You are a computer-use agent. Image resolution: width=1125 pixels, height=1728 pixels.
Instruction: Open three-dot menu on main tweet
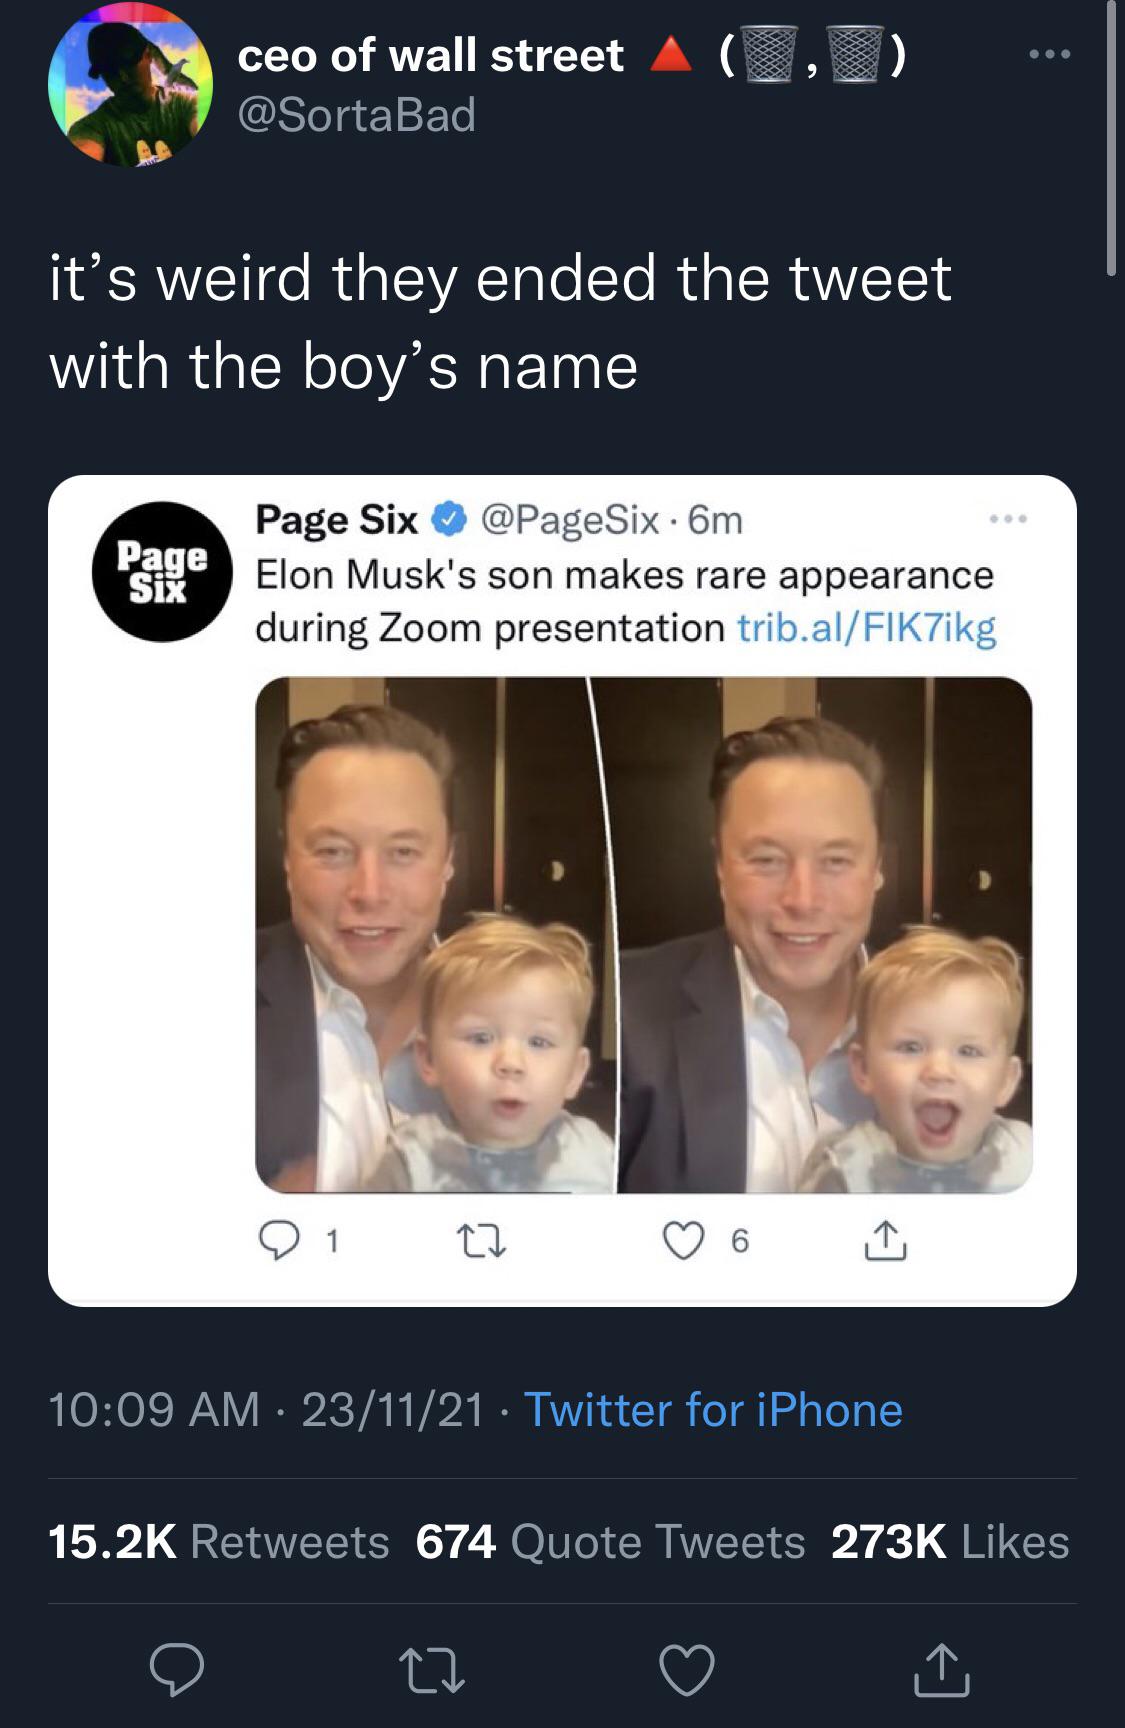[1050, 54]
